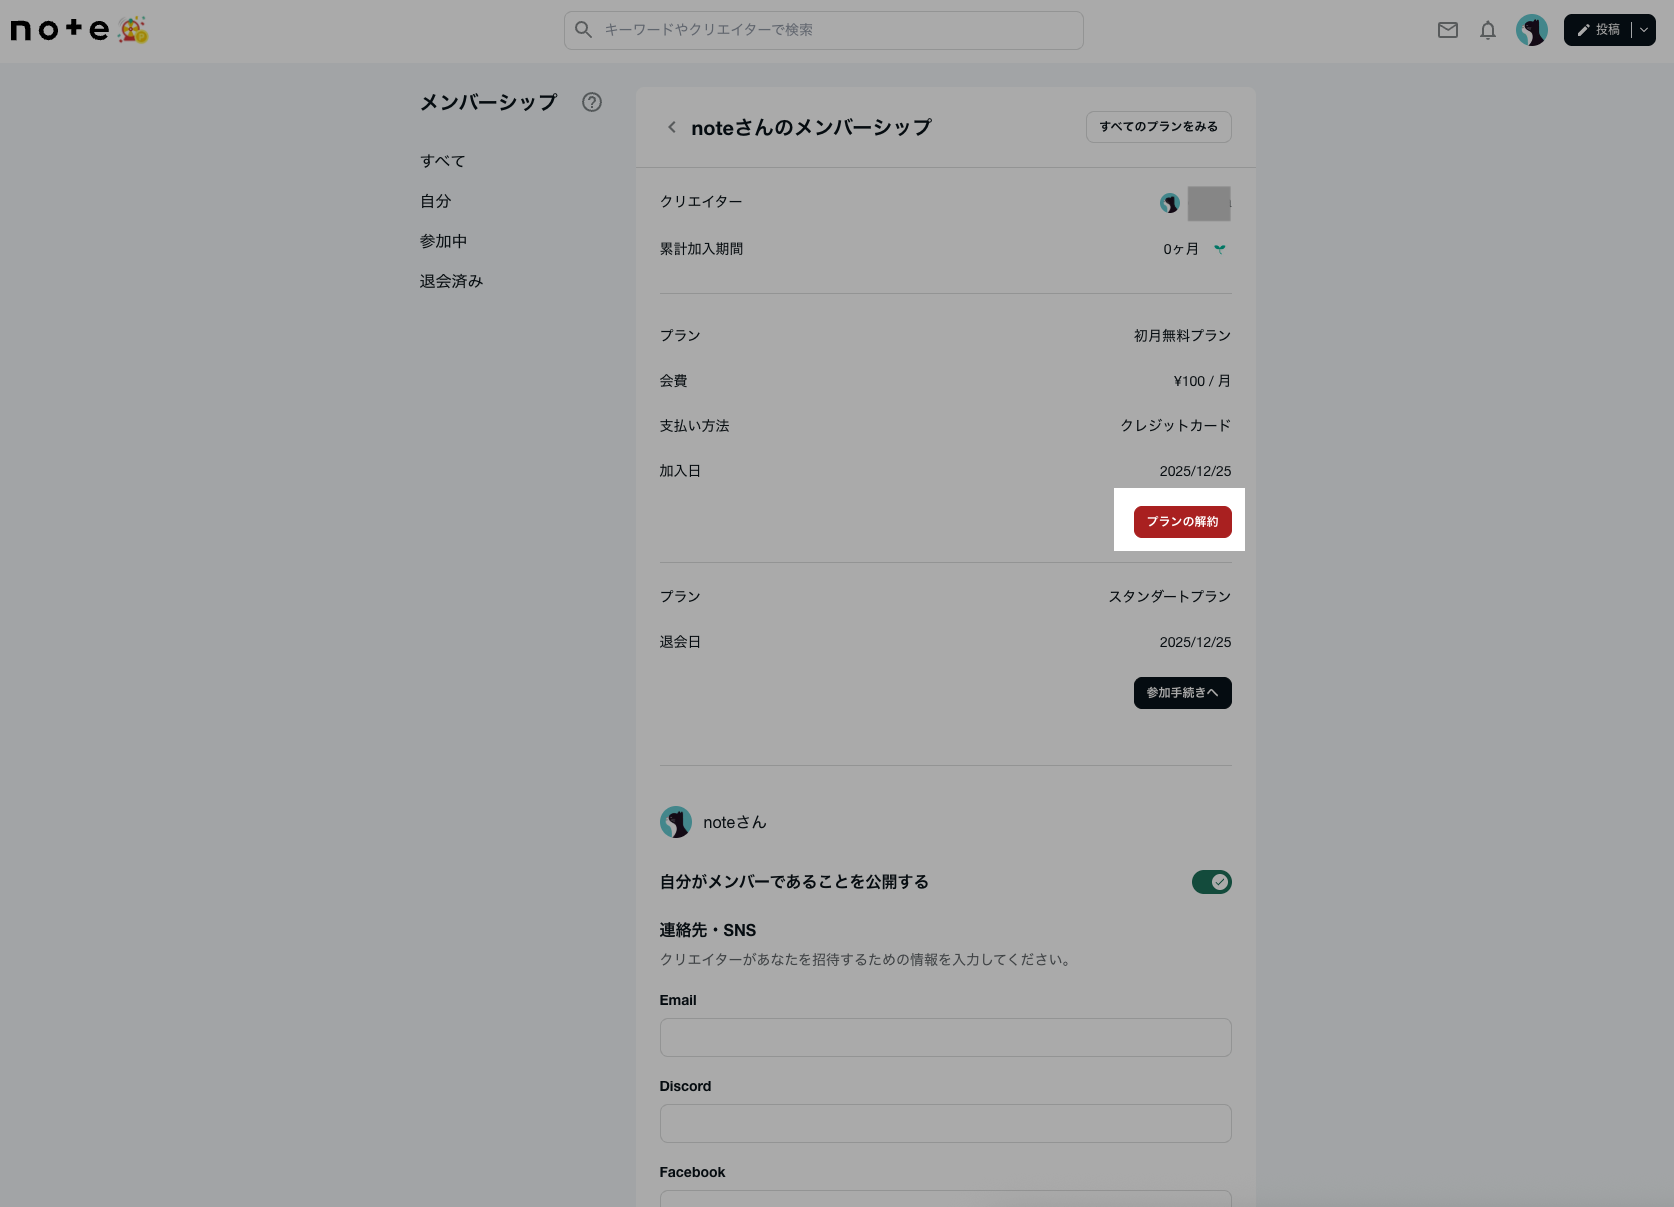Select すべて in the membership sidebar
1674x1207 pixels.
pyautogui.click(x=443, y=161)
